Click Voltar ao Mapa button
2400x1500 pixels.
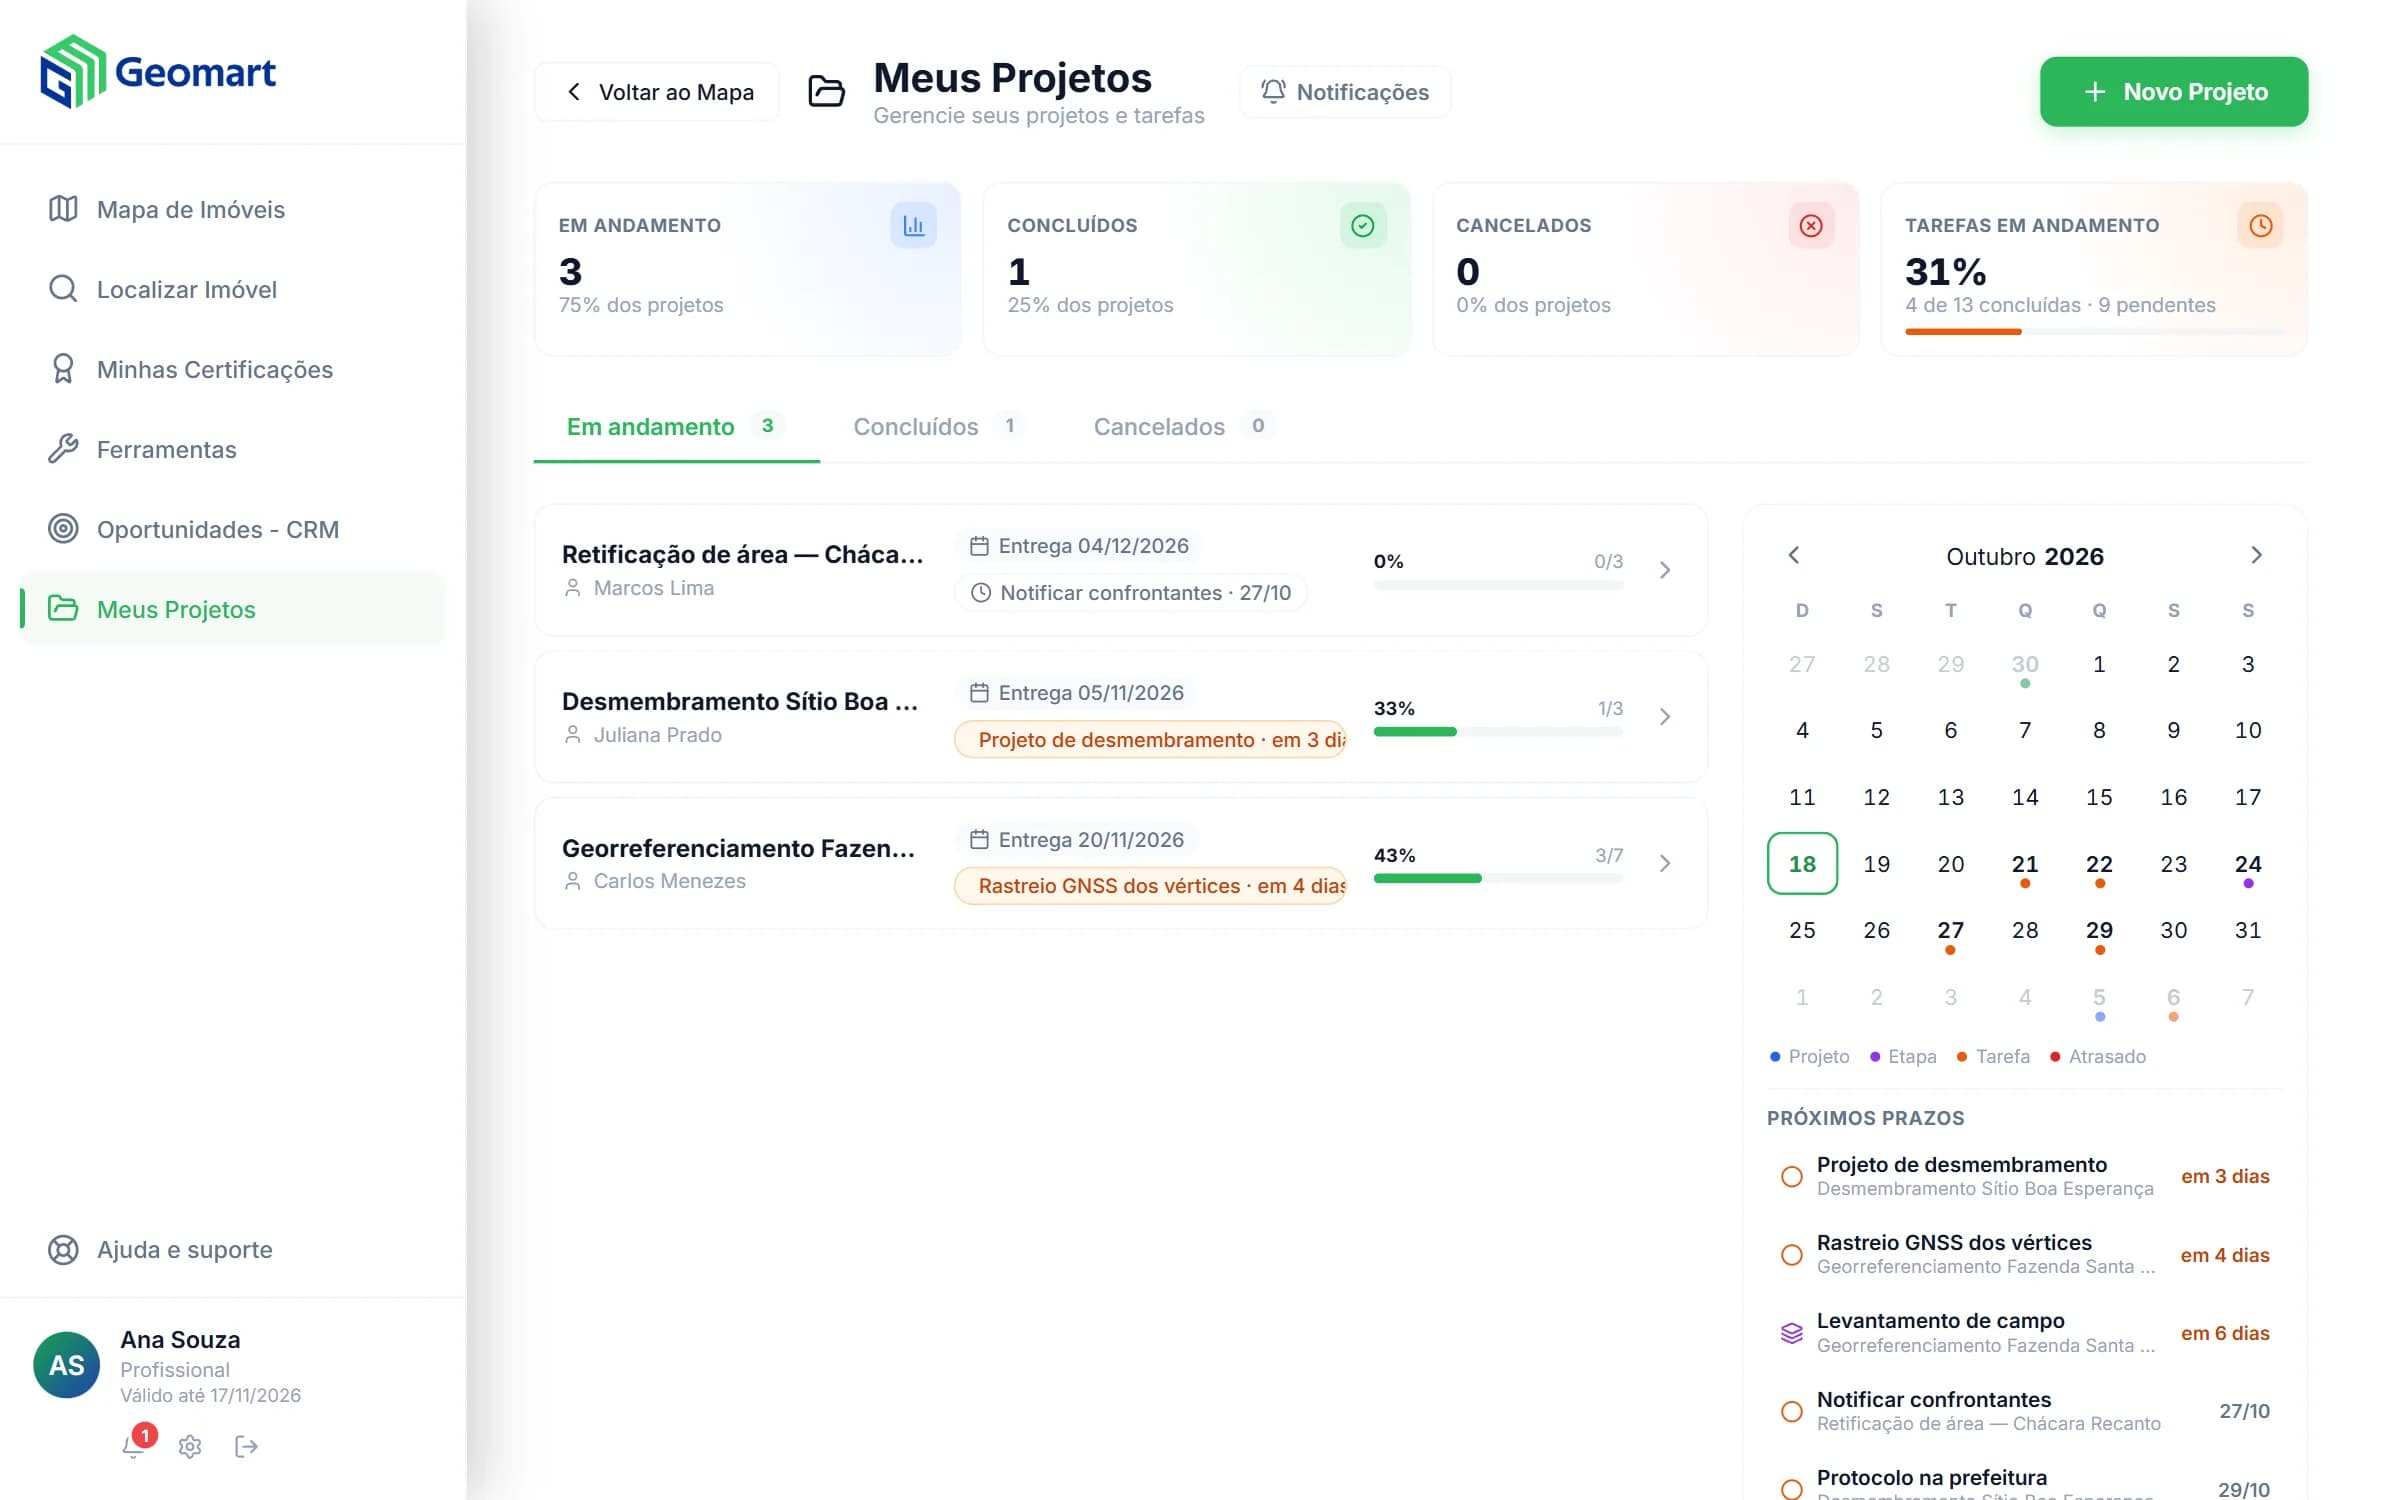[x=658, y=92]
